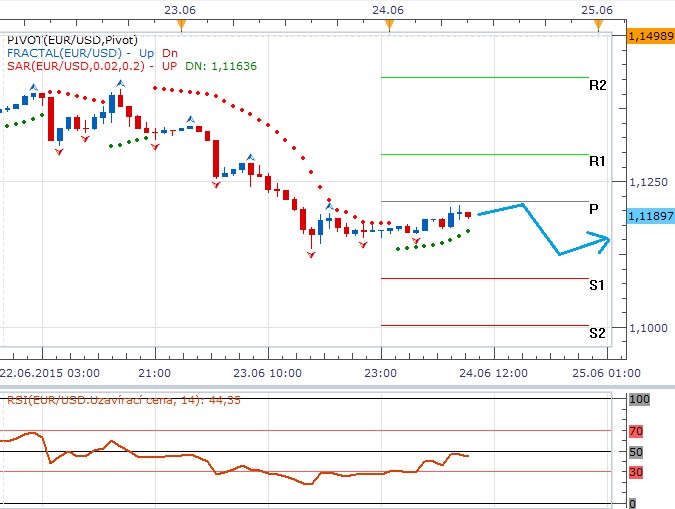The width and height of the screenshot is (675, 509).
Task: Select the FRACTAL(EUR/USD) indicator label
Action: coord(63,52)
